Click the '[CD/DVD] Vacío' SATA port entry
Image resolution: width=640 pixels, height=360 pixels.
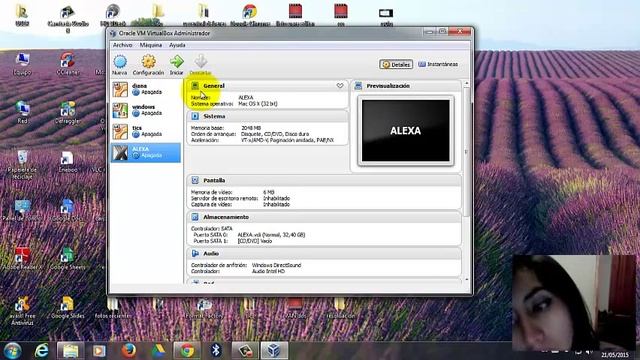(255, 241)
